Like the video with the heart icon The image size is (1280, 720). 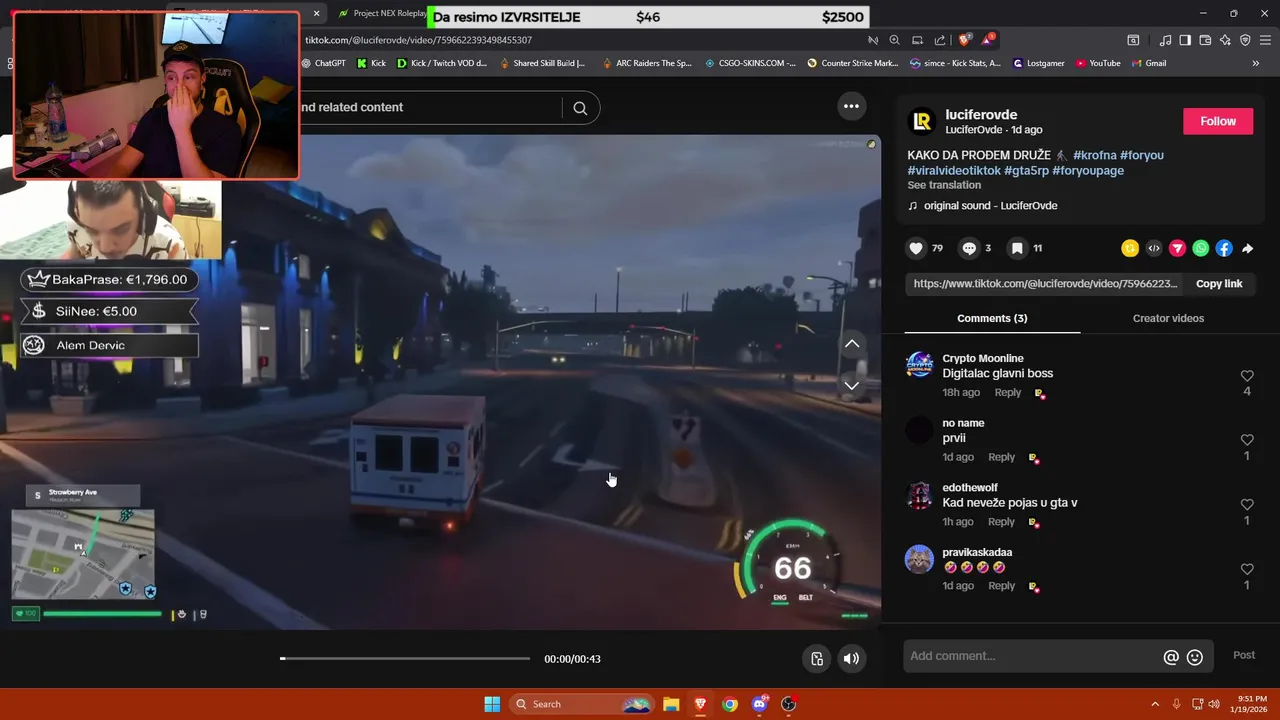pos(916,248)
